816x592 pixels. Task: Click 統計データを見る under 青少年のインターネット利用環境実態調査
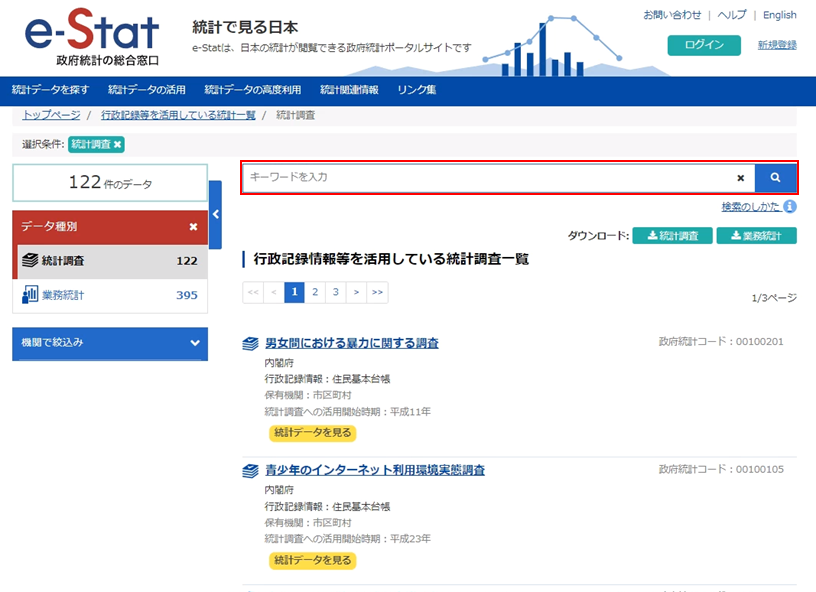pyautogui.click(x=312, y=561)
